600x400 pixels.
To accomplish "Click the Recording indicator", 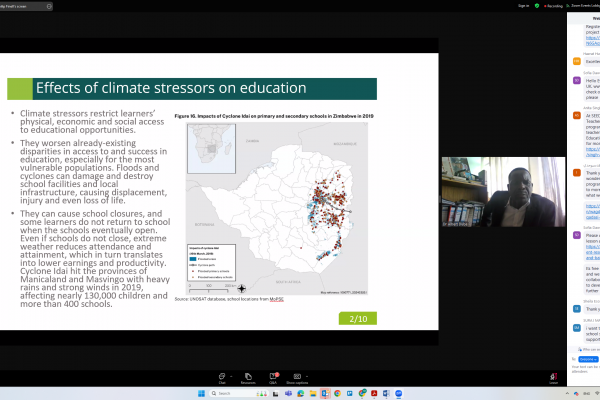I will (553, 5).
